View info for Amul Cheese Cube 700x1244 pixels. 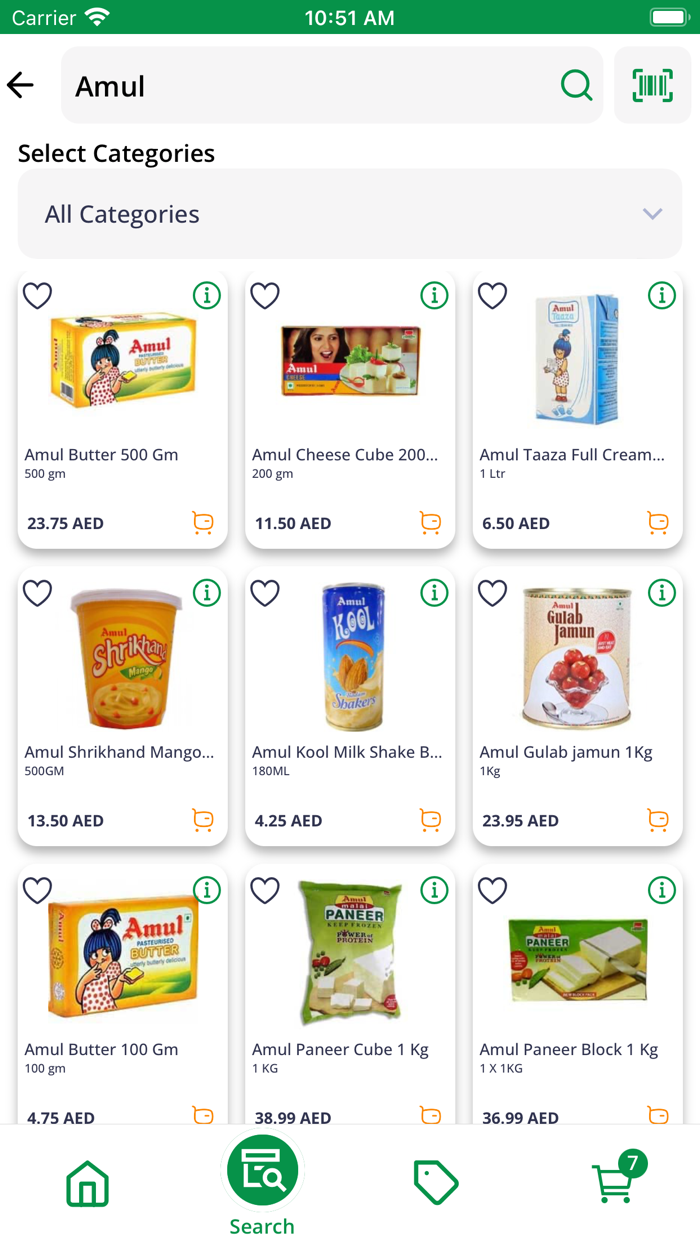(434, 296)
